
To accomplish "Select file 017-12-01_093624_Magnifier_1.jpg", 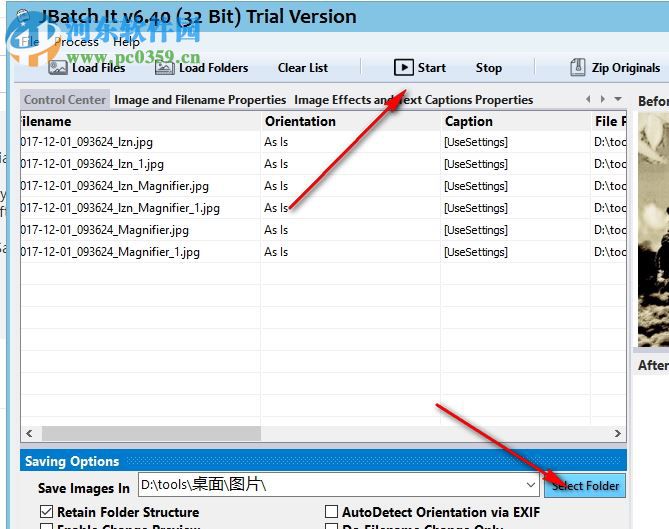I will tap(110, 252).
